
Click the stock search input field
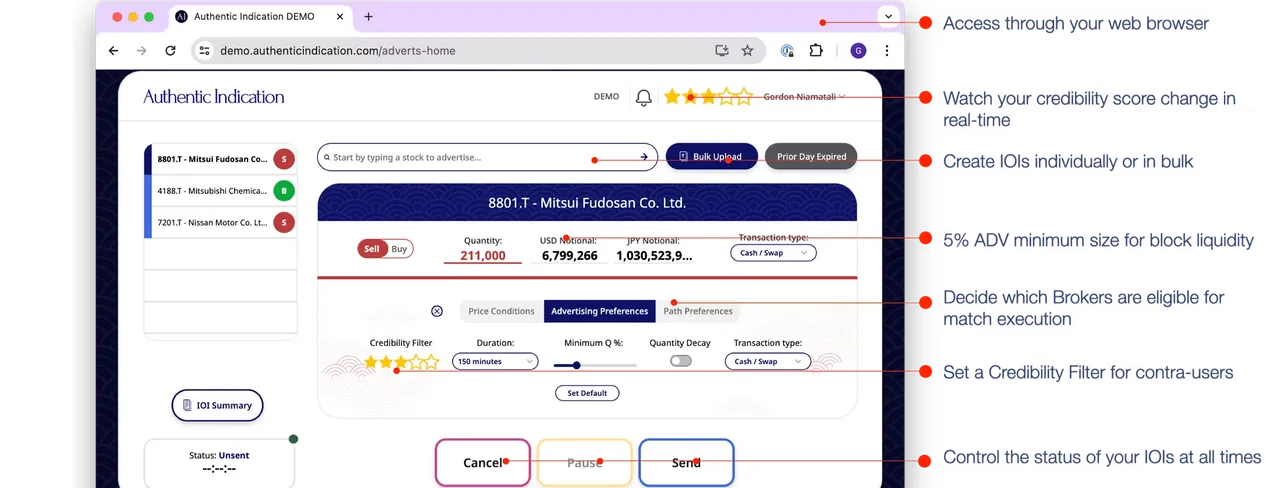point(487,157)
